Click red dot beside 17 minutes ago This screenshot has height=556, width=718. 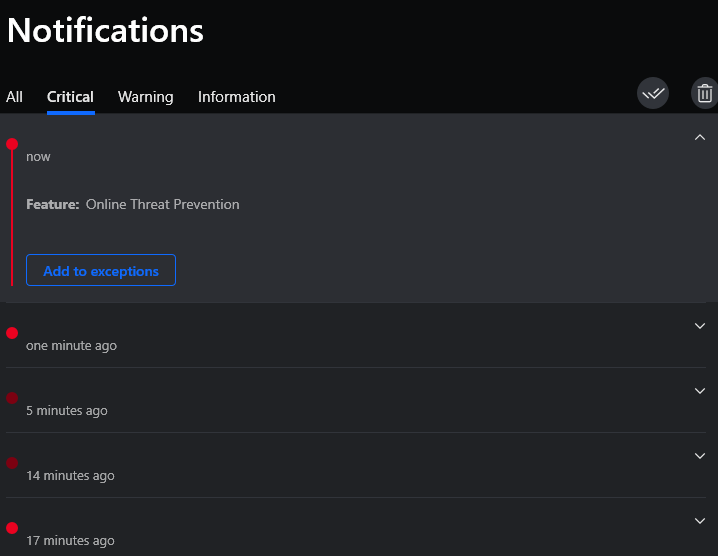coord(12,528)
